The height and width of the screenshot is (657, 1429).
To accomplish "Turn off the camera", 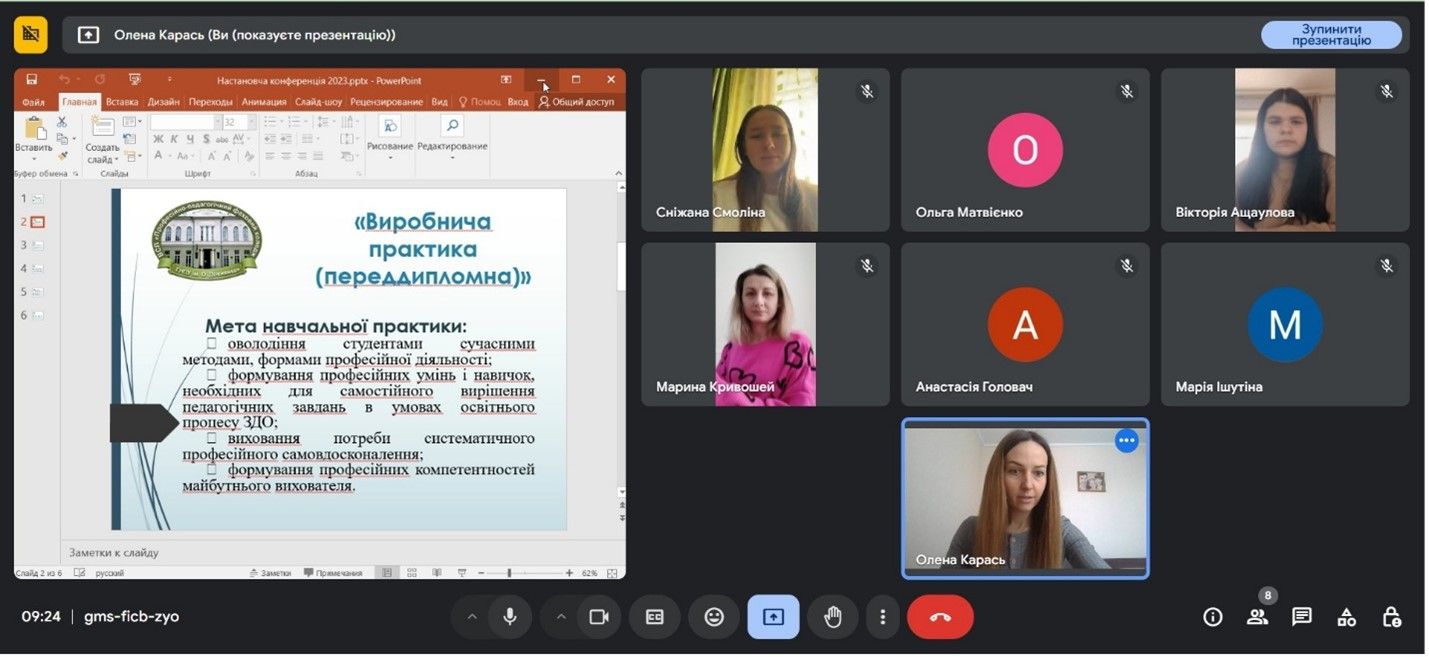I will click(x=598, y=617).
